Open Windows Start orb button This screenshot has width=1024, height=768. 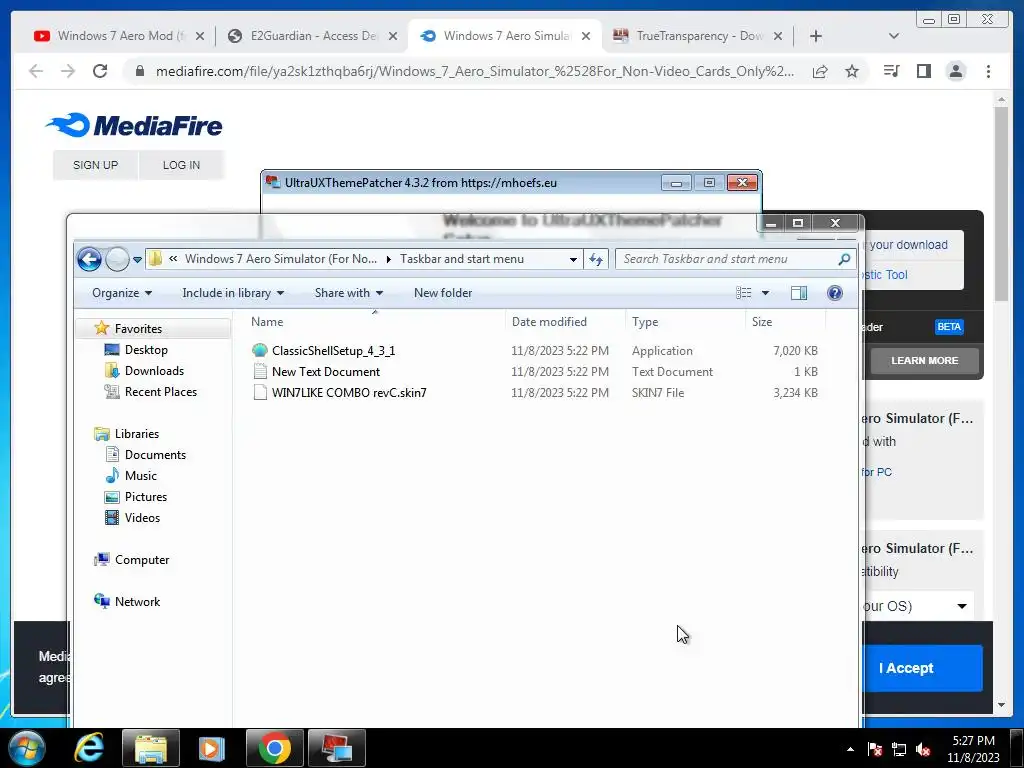point(27,748)
